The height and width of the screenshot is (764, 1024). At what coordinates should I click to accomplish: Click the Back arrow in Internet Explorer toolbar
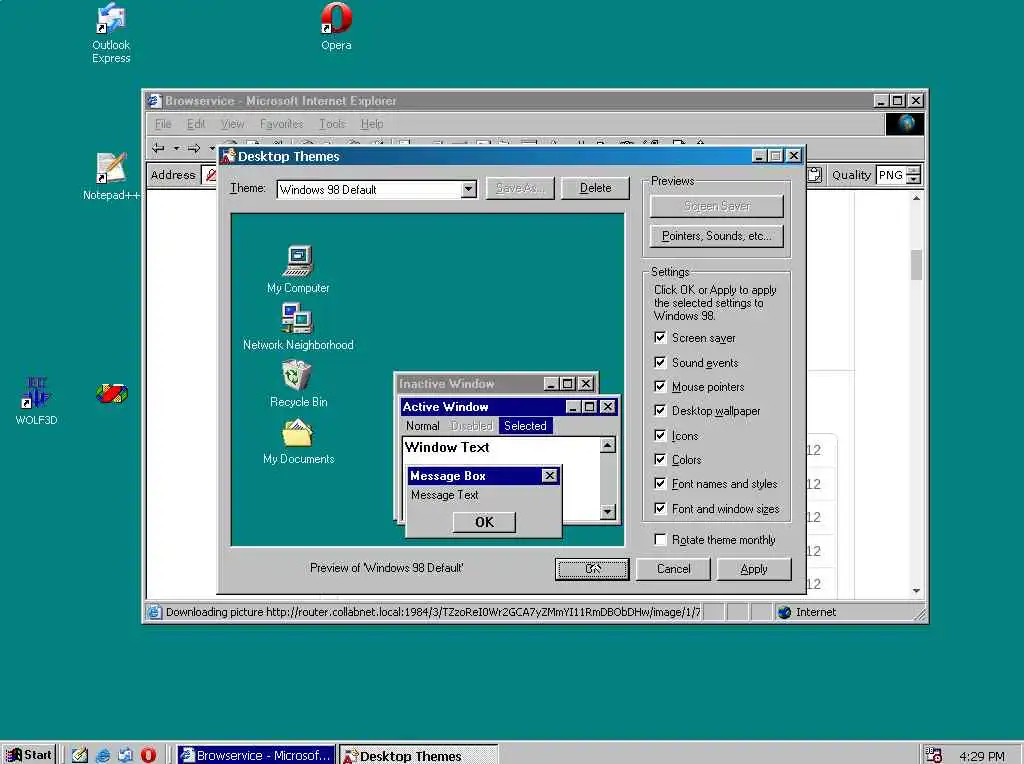158,148
